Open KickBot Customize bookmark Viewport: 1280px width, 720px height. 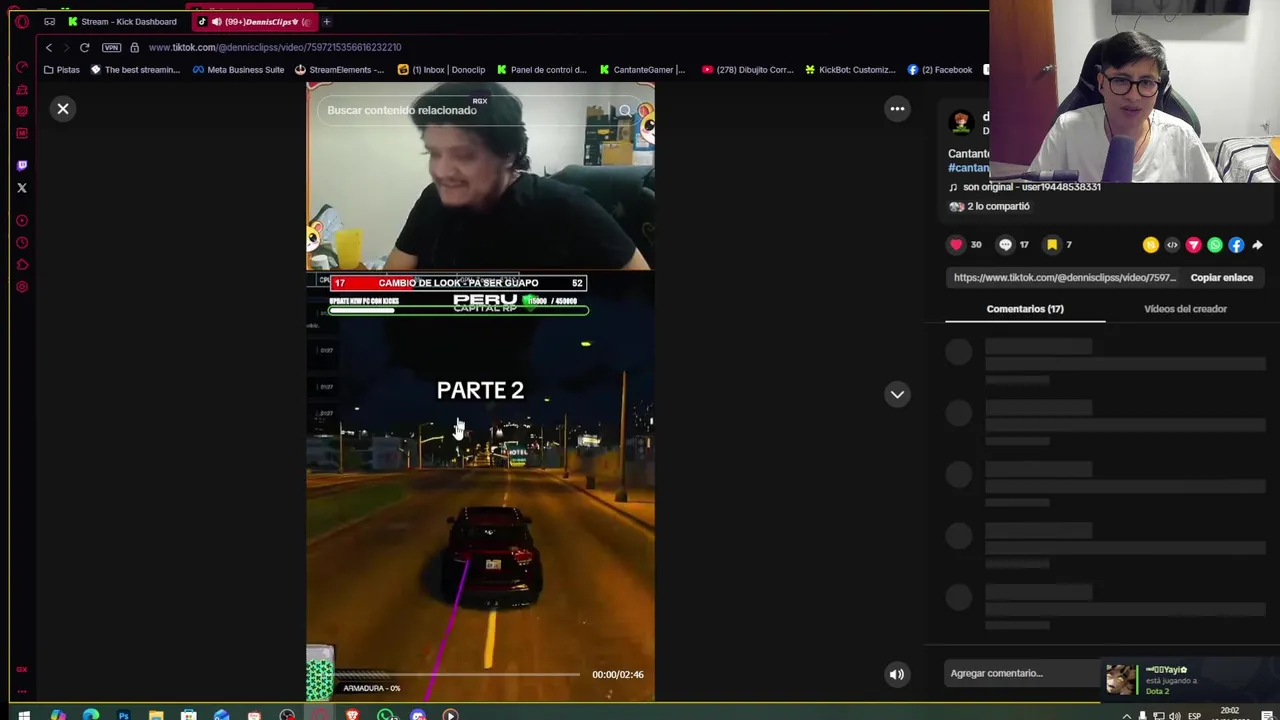850,70
